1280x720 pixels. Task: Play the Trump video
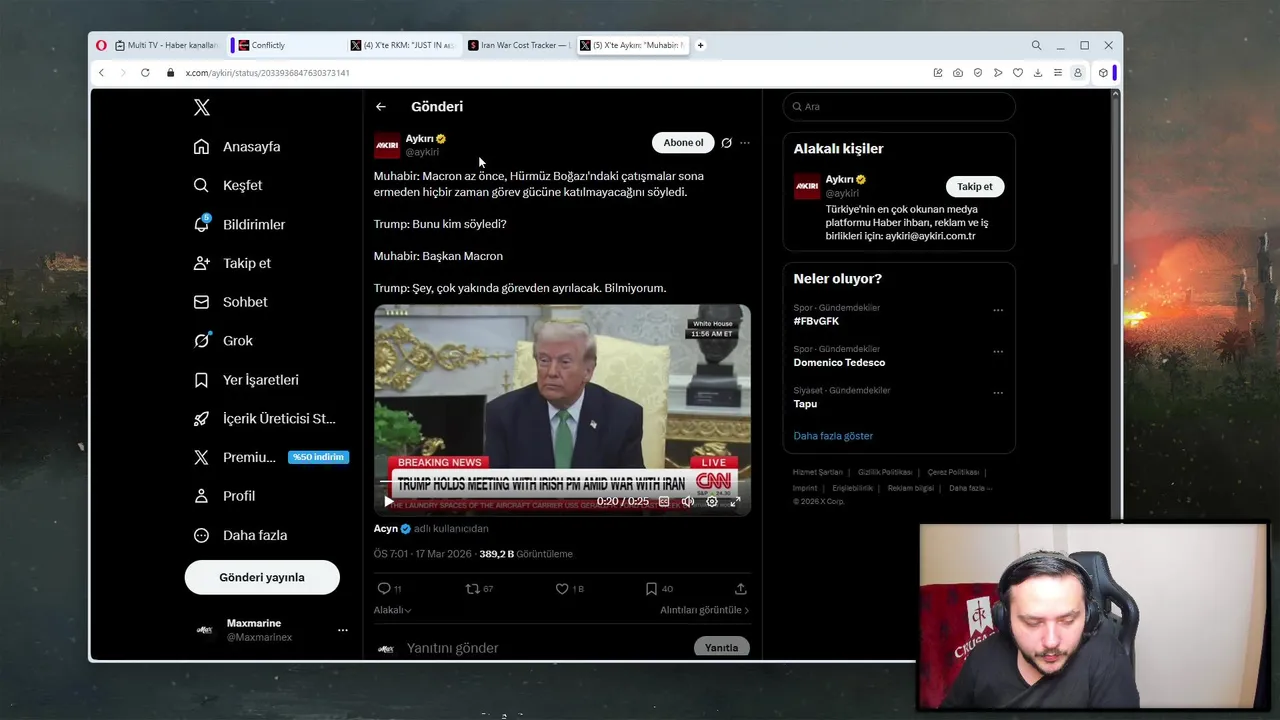point(389,502)
